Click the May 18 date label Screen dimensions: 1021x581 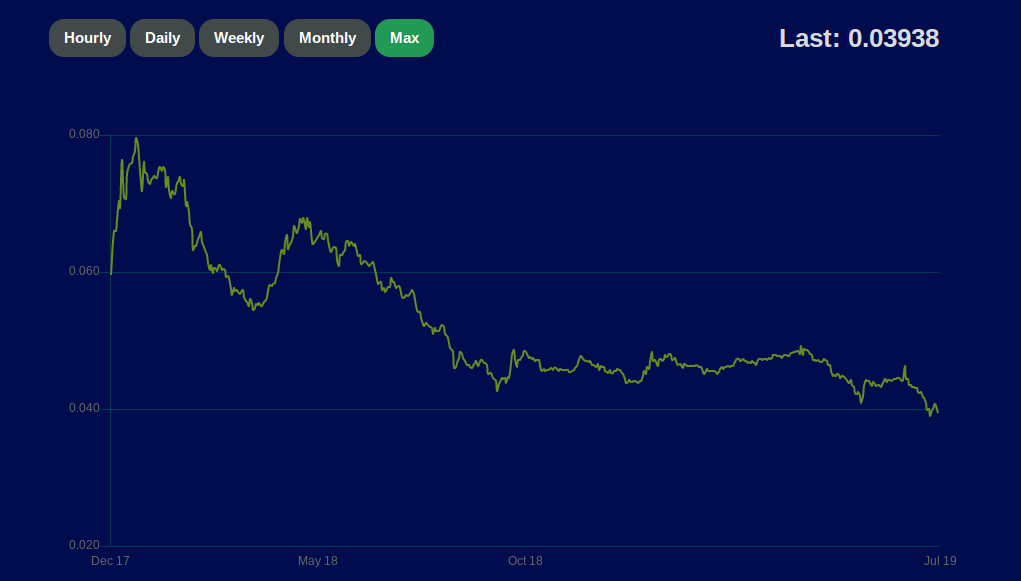(318, 561)
